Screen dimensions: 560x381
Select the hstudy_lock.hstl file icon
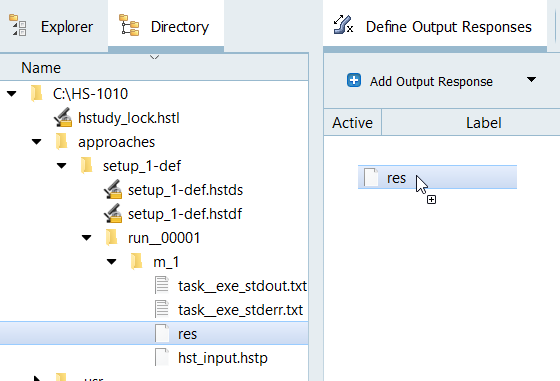[x=63, y=117]
